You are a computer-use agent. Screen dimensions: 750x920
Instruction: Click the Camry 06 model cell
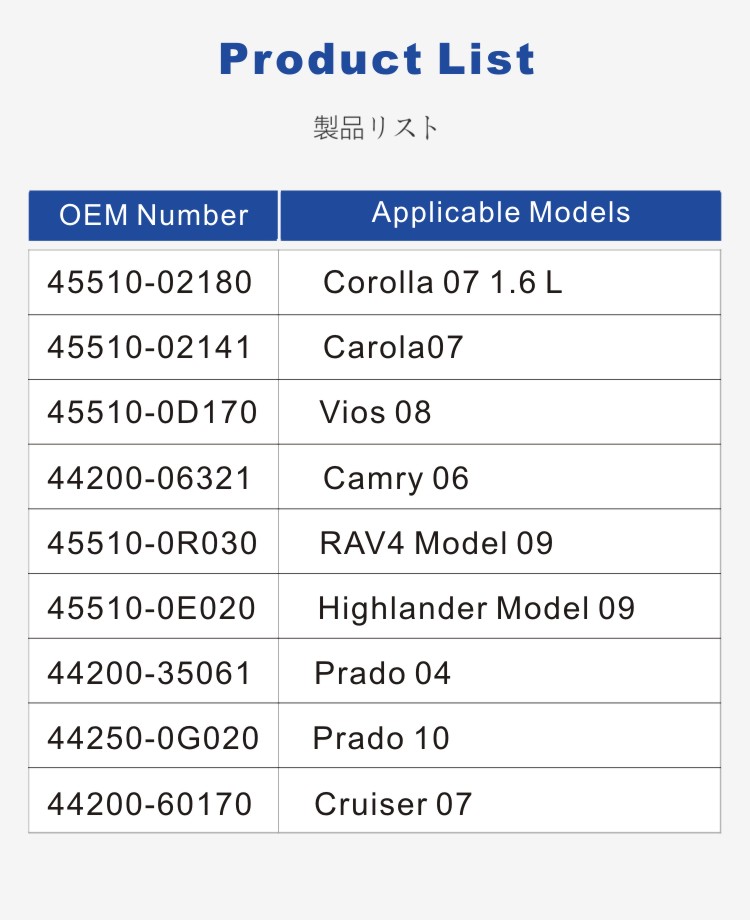coord(396,478)
